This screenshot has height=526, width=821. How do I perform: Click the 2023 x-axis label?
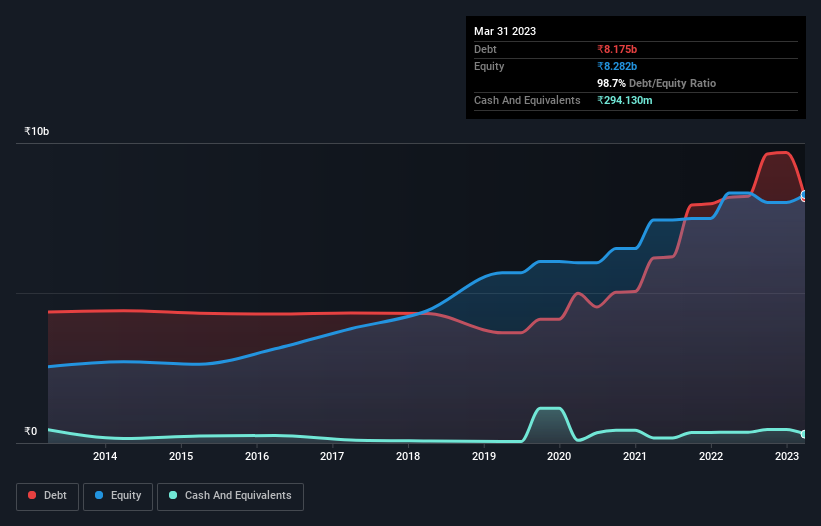786,456
